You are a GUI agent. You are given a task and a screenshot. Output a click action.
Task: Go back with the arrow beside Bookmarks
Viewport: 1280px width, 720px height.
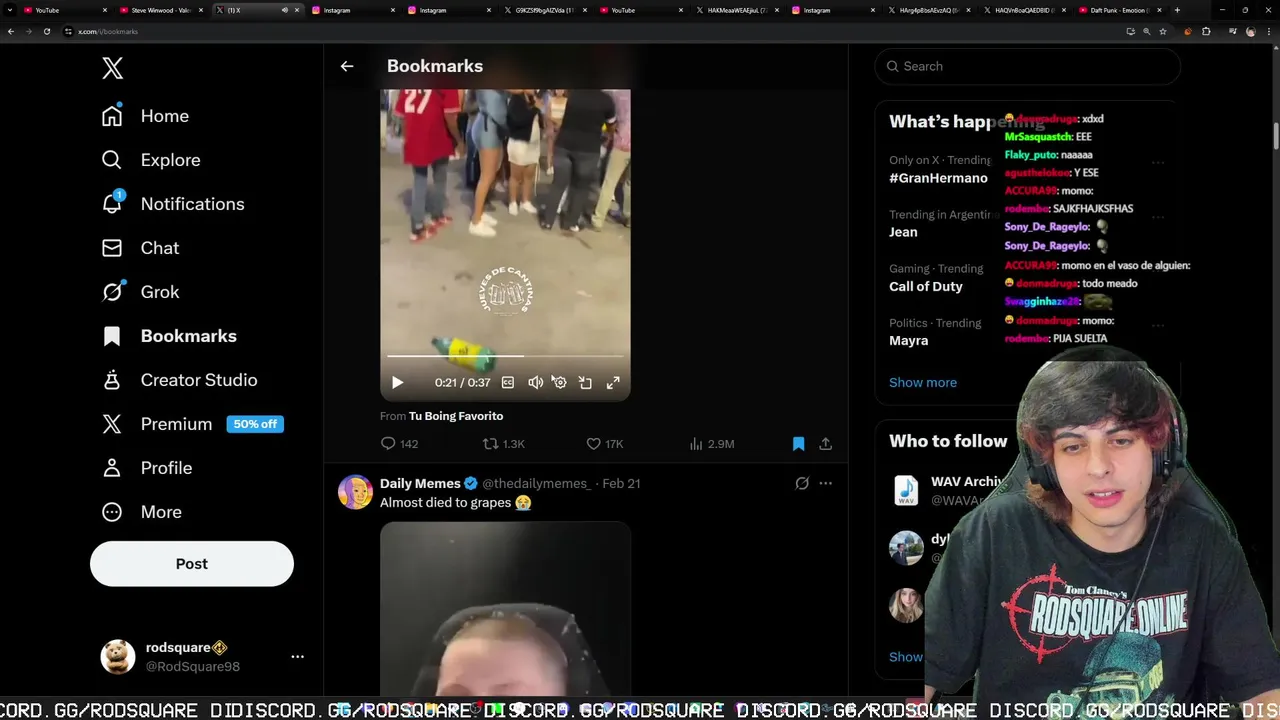coord(347,66)
